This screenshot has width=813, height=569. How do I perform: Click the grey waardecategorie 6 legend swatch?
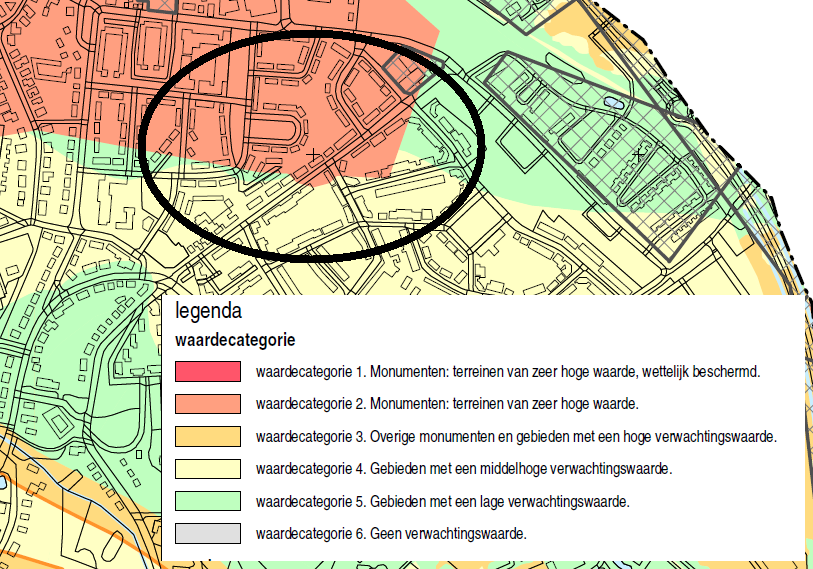208,533
